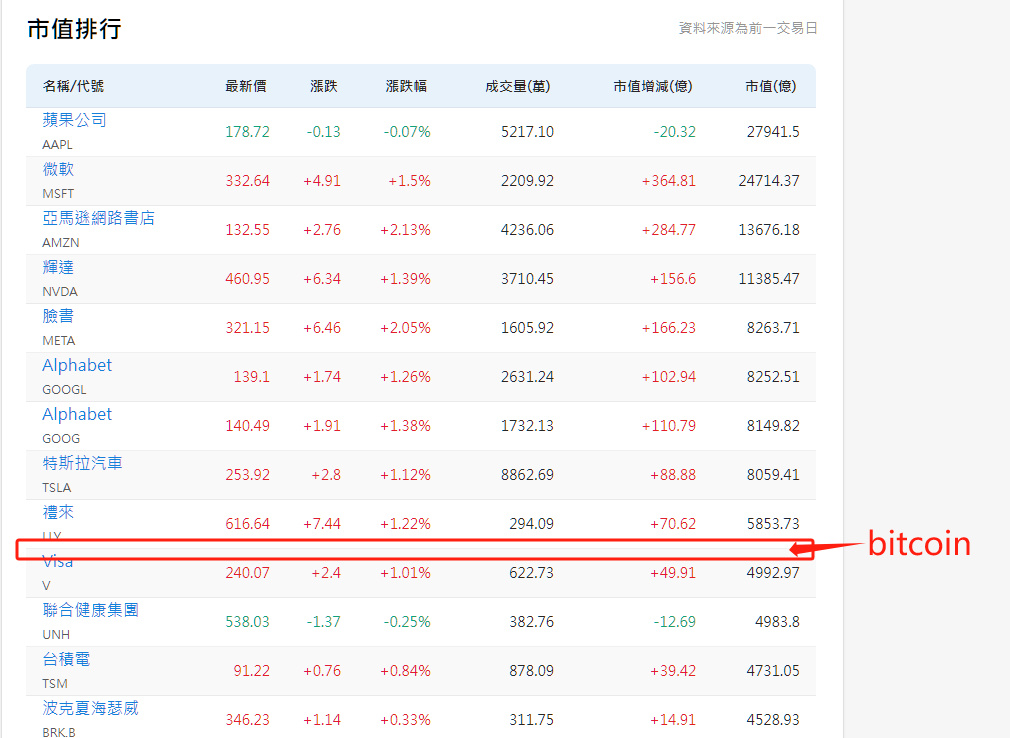Click NVDA's latest price 460.95

pos(247,279)
